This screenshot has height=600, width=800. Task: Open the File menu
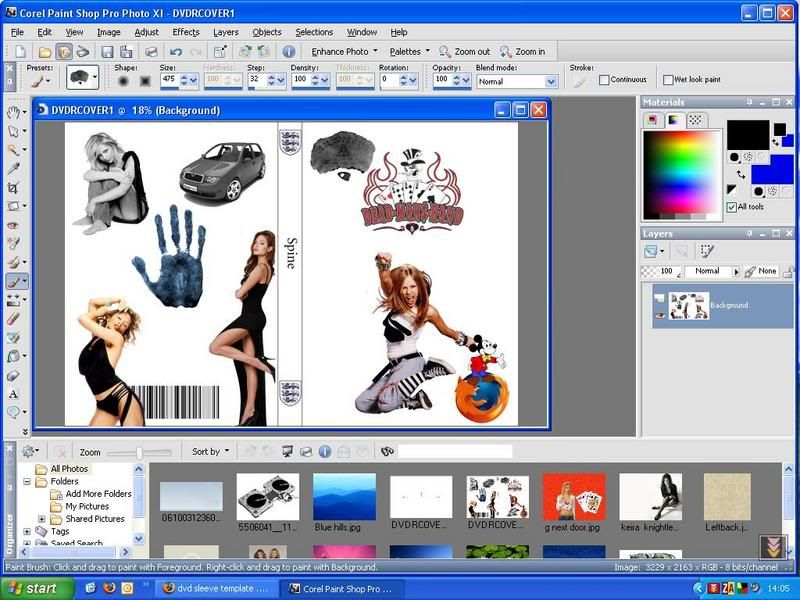pos(17,32)
